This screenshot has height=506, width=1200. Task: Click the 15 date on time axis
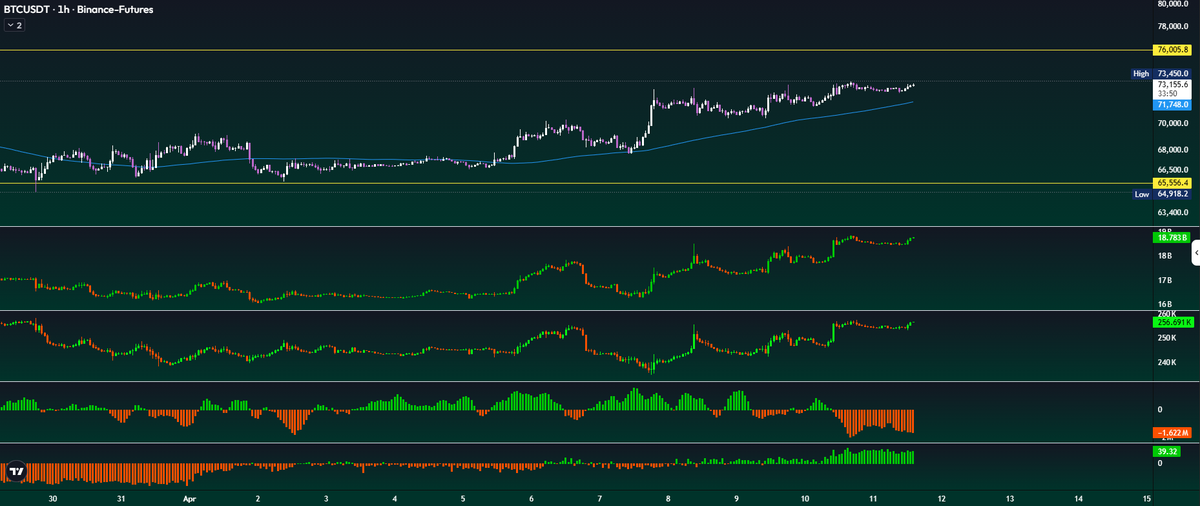click(1146, 497)
